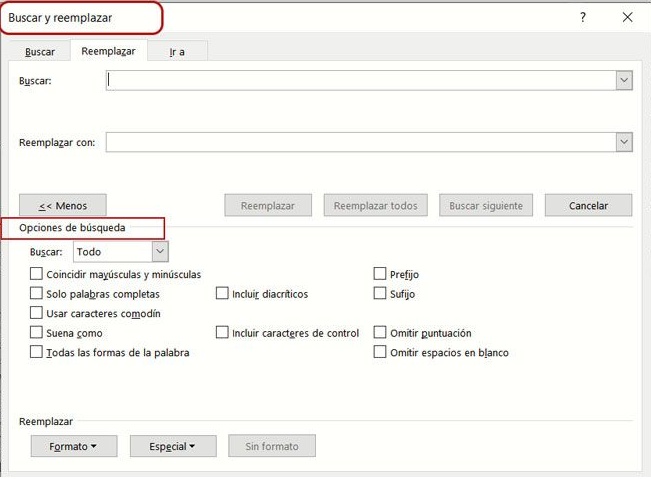The width and height of the screenshot is (651, 479).
Task: Open the Especial dropdown button
Action: (173, 446)
